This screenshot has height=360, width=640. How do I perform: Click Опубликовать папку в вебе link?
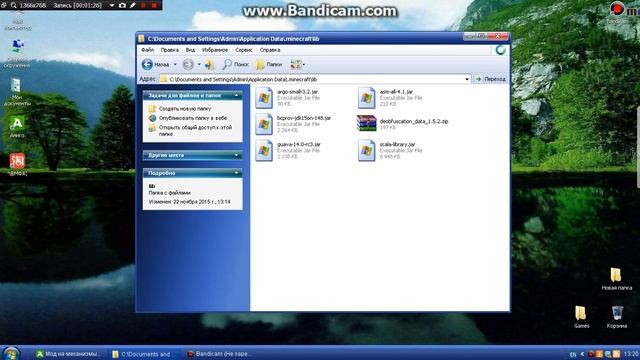pos(193,118)
